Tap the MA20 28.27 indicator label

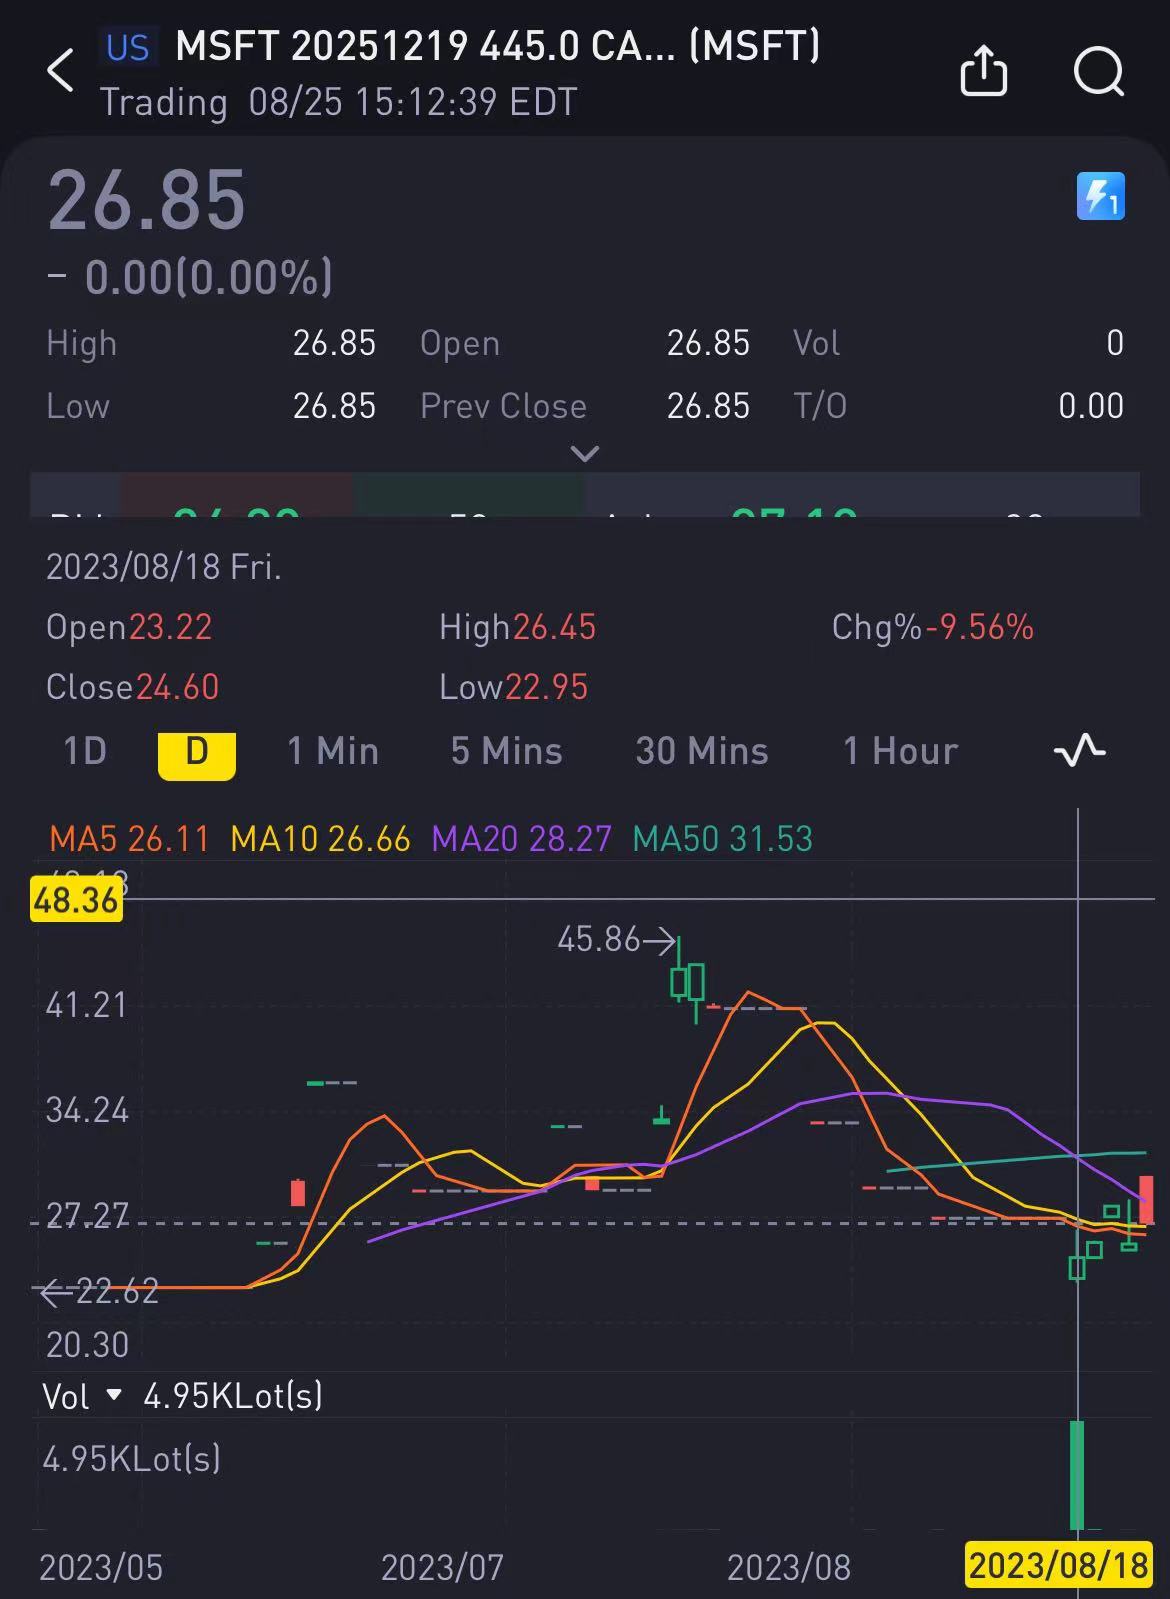[521, 838]
